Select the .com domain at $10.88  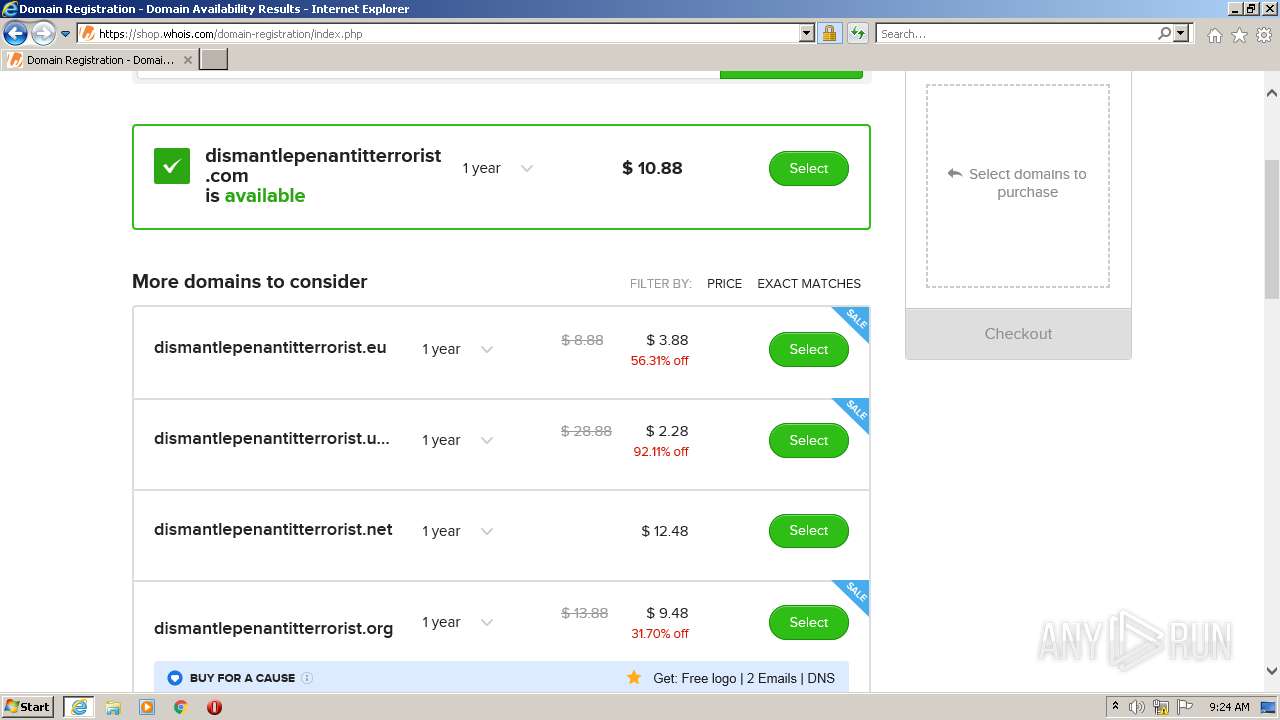point(808,168)
